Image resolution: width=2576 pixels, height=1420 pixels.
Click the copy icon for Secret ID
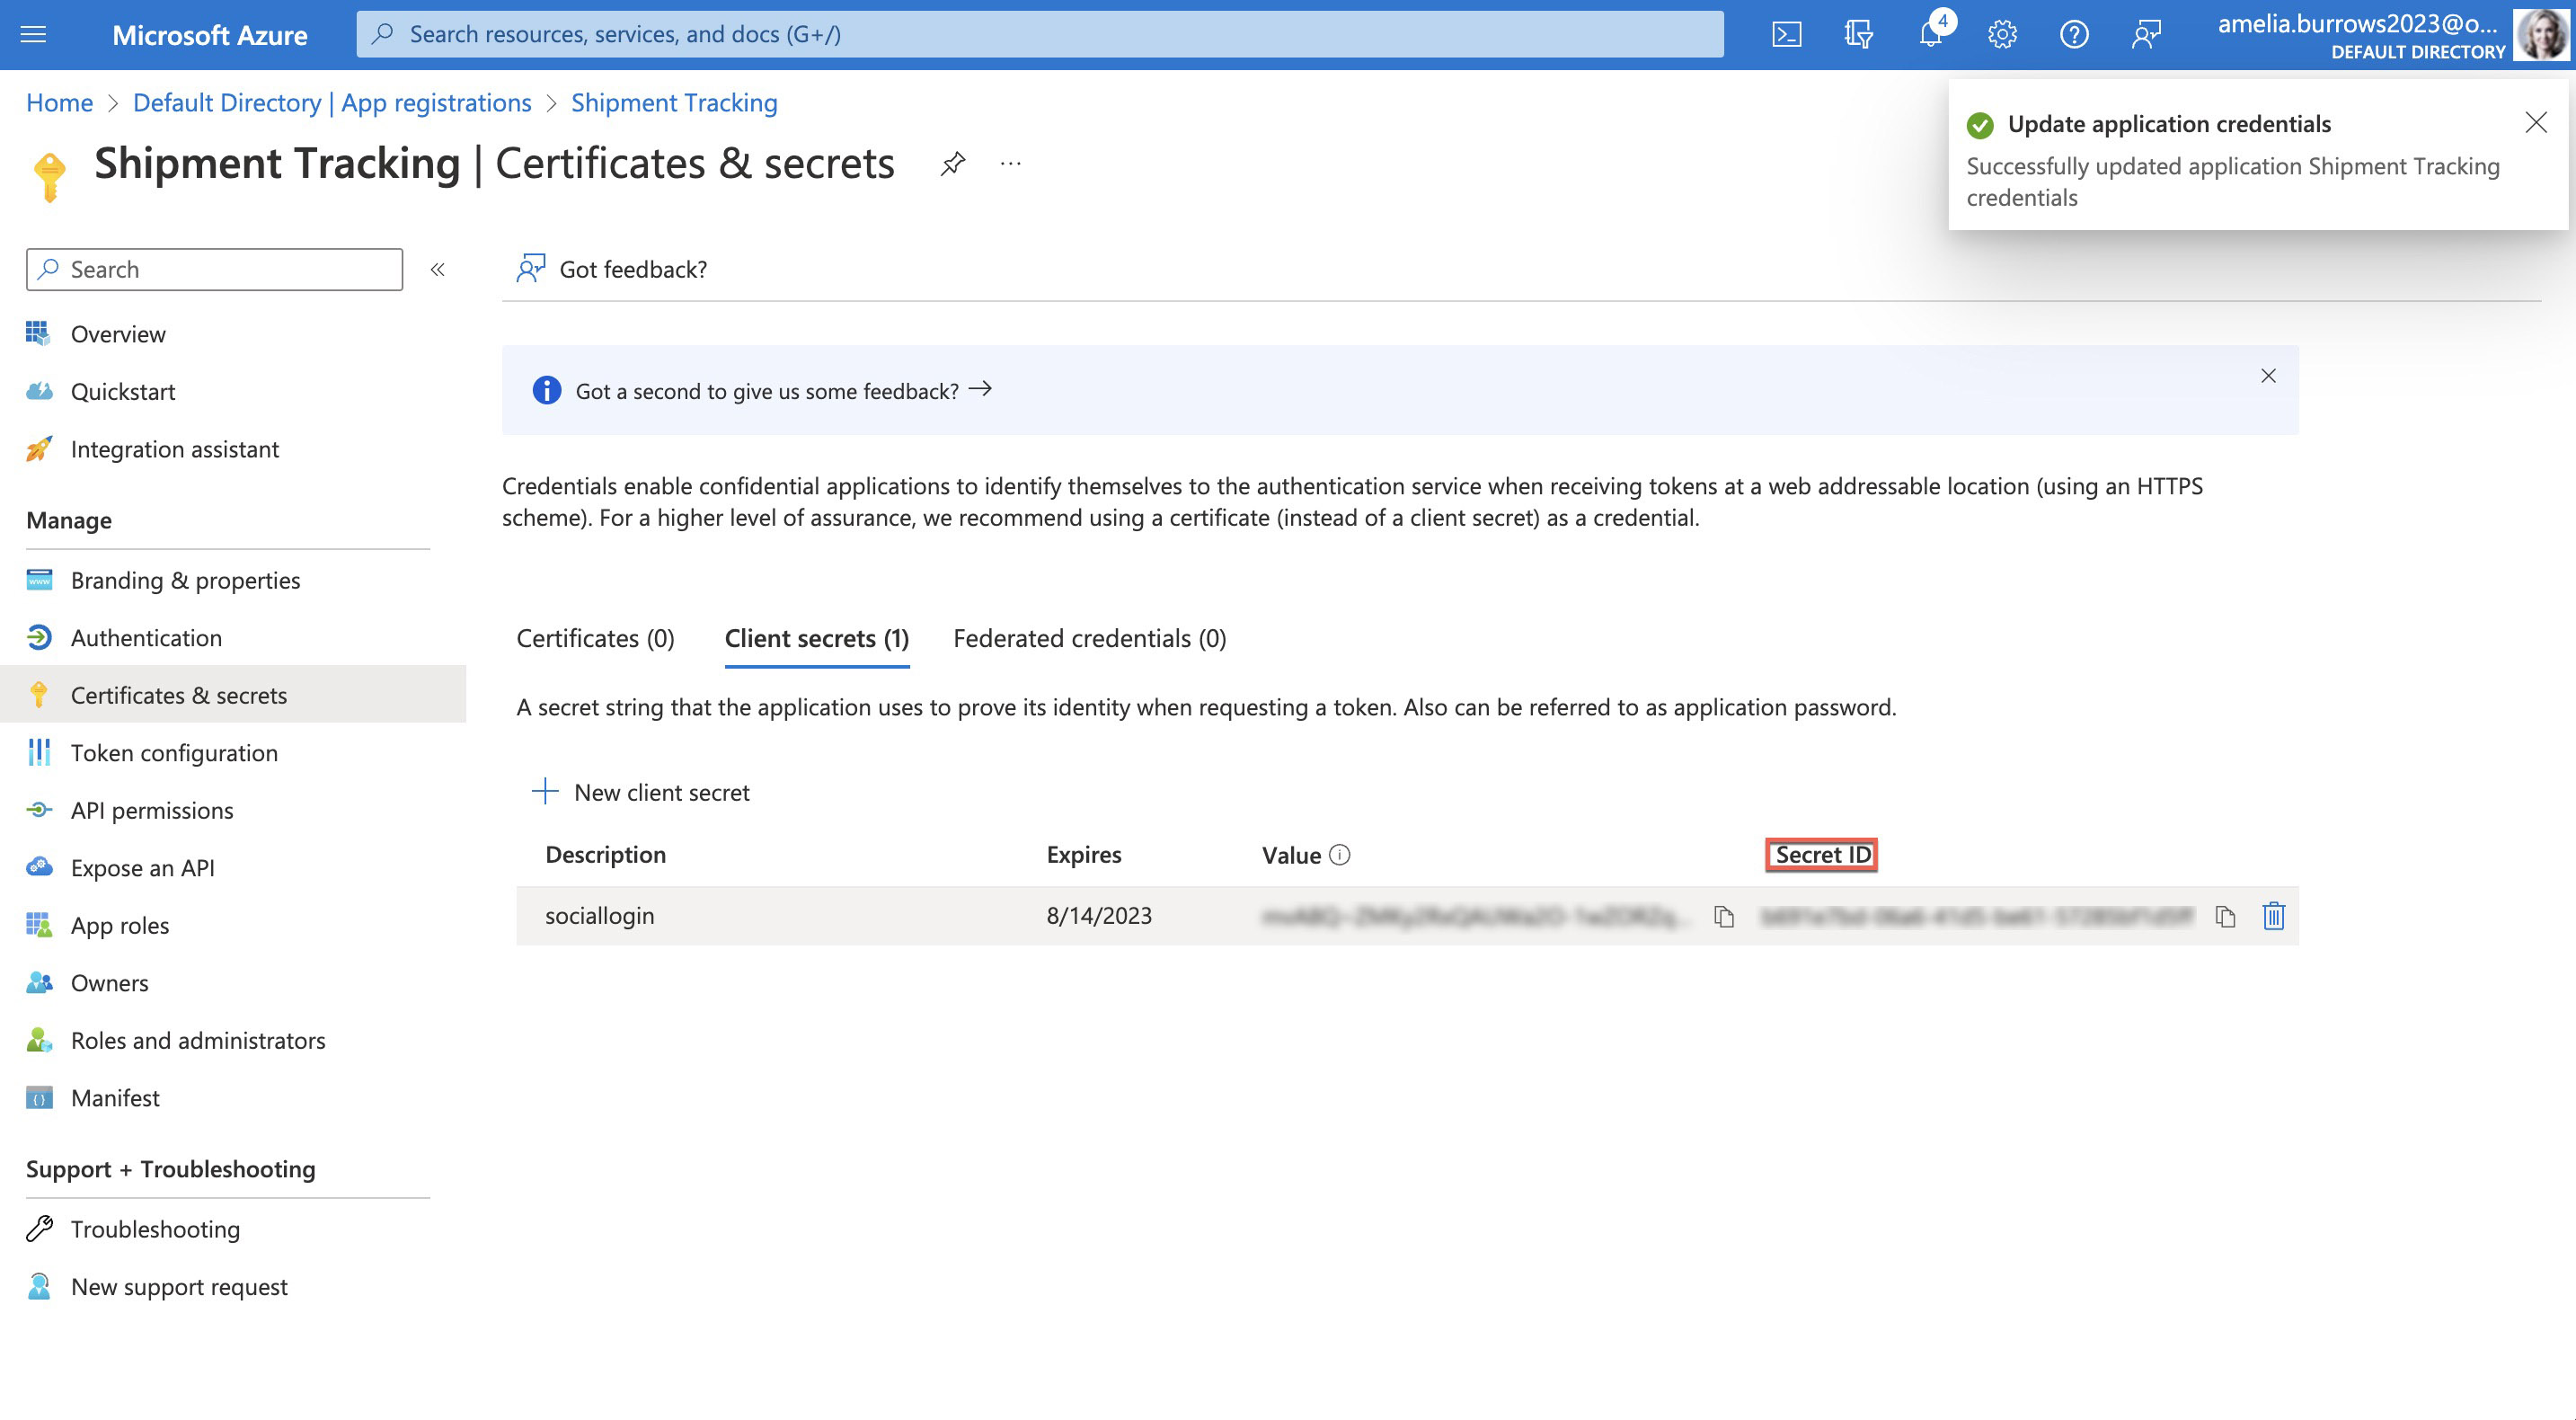click(x=2223, y=915)
